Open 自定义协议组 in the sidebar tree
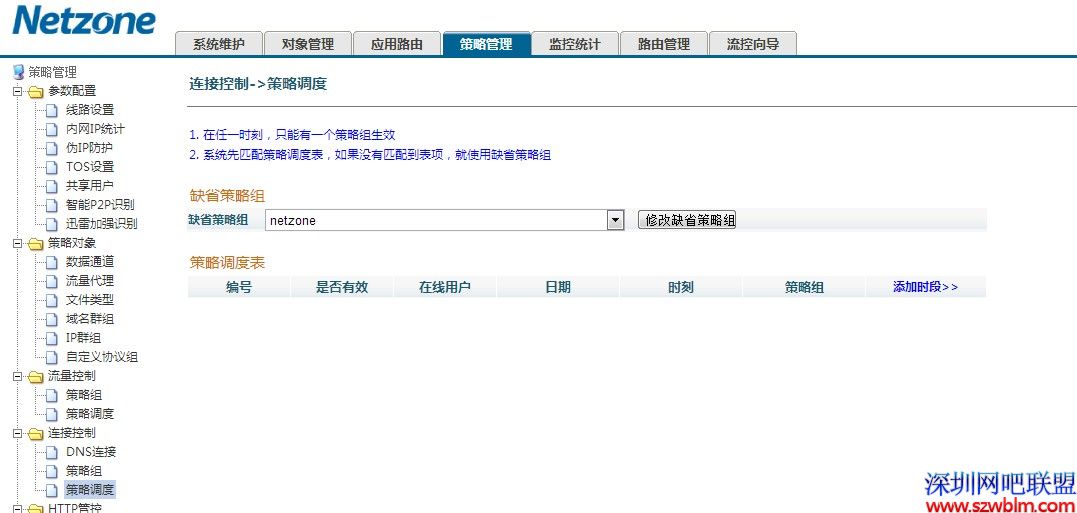Image resolution: width=1077 pixels, height=513 pixels. [x=102, y=357]
